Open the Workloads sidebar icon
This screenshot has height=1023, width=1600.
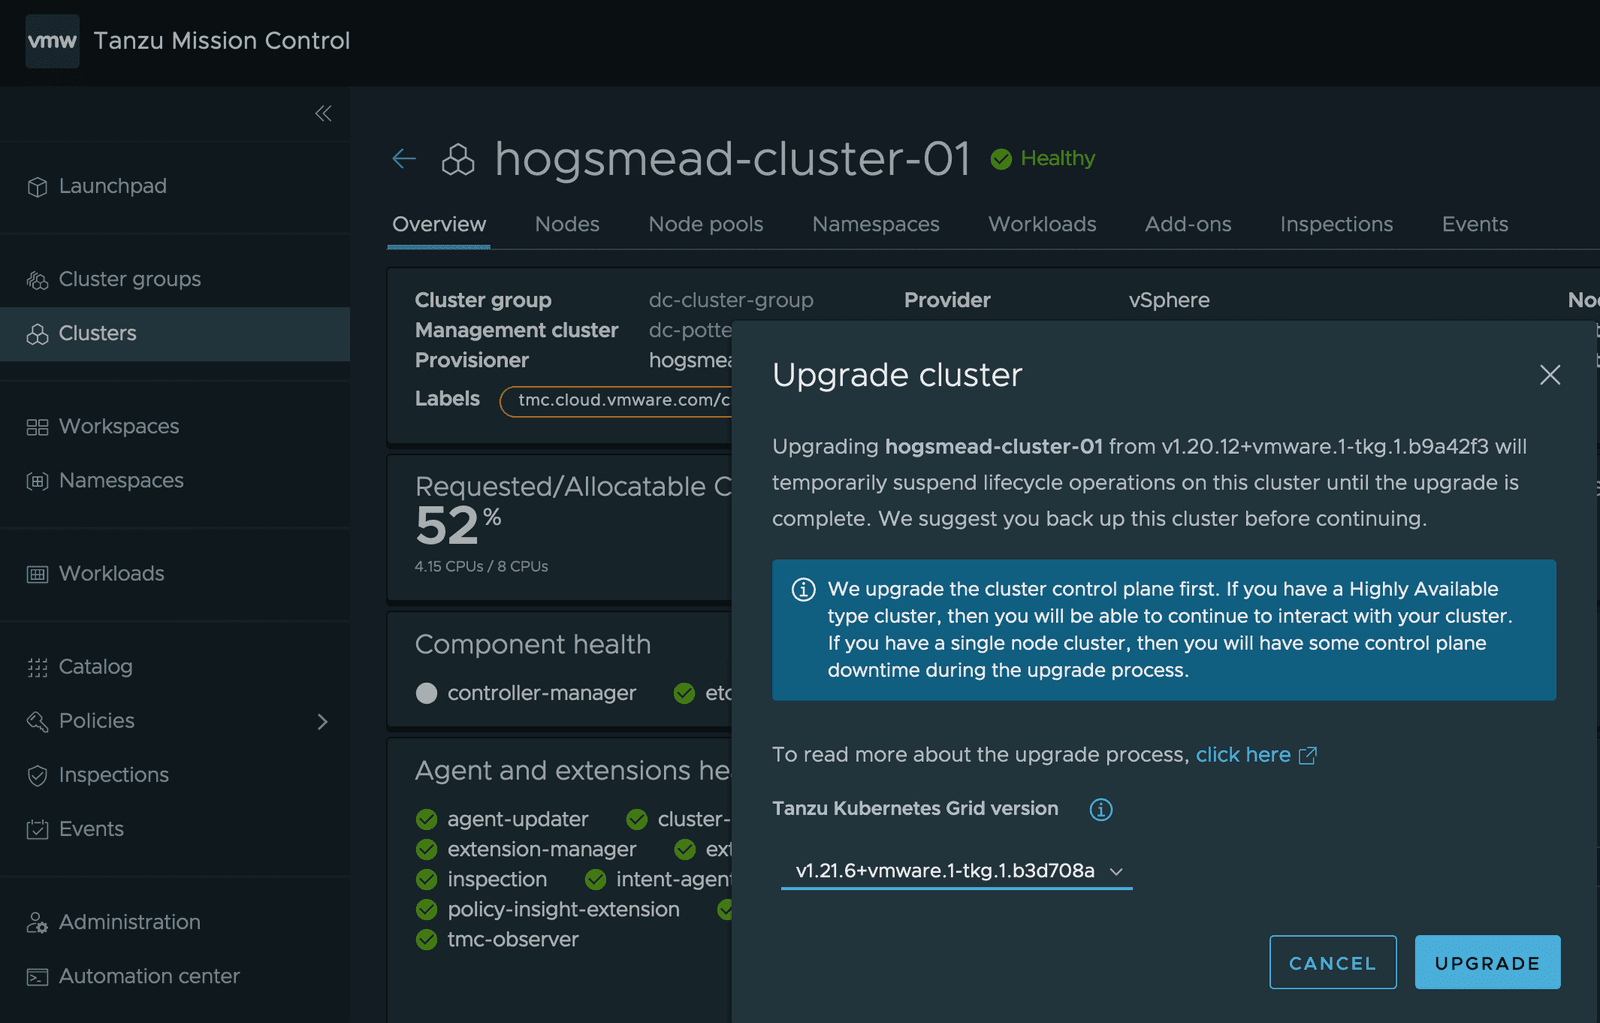37,573
